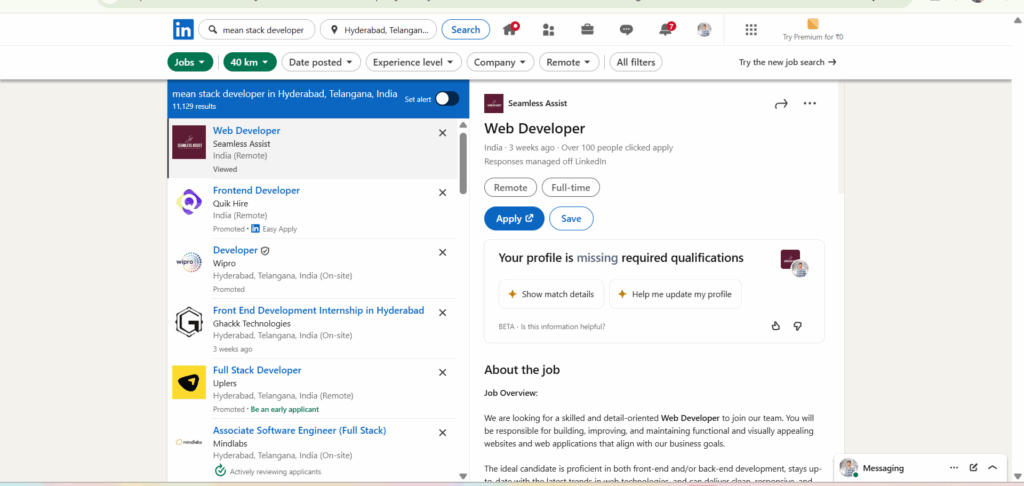Click Try Premium for ₹0 text
Image resolution: width=1024 pixels, height=486 pixels.
813,37
